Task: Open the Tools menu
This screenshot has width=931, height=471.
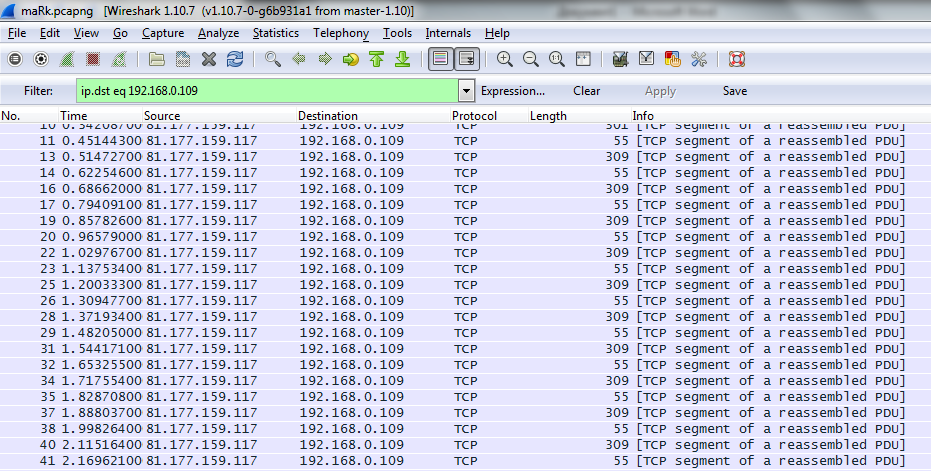Action: point(397,33)
